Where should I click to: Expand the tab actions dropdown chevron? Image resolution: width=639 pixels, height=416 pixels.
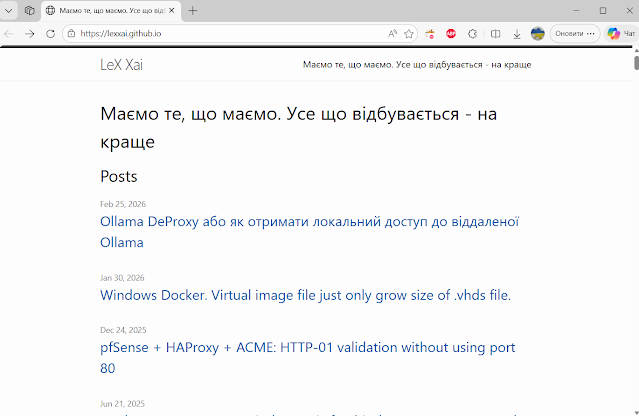click(9, 10)
